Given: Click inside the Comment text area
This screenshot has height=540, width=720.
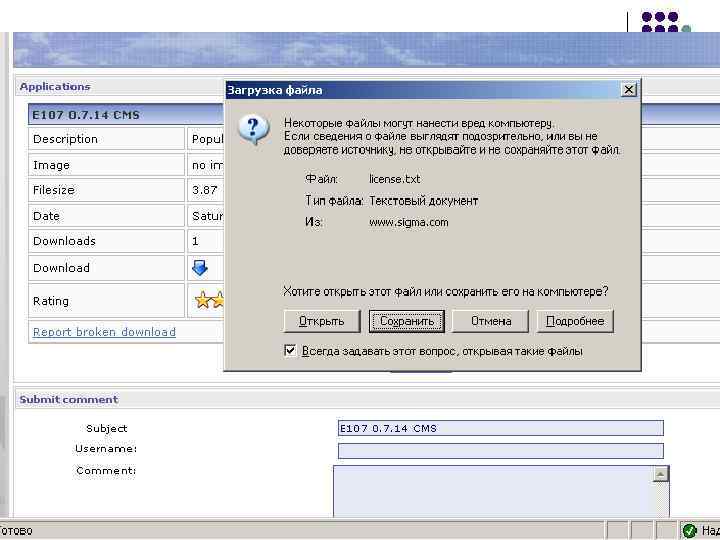Looking at the screenshot, I should coord(492,491).
